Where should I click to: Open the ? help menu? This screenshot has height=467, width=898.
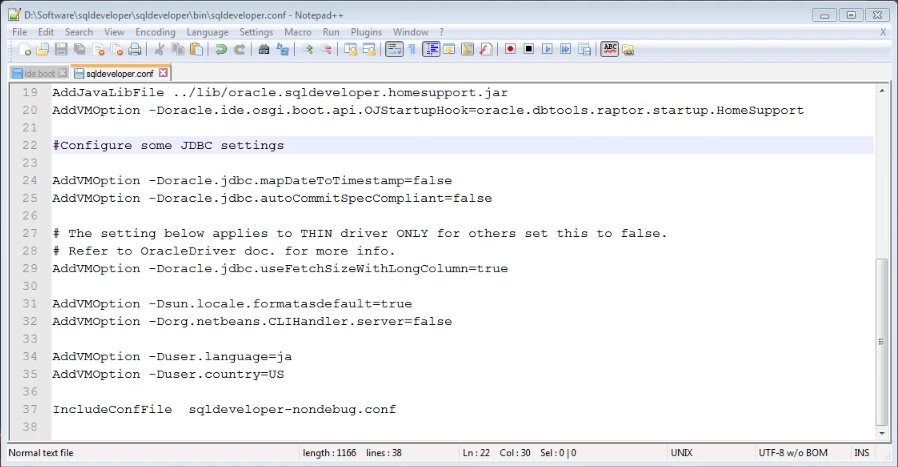[x=442, y=32]
